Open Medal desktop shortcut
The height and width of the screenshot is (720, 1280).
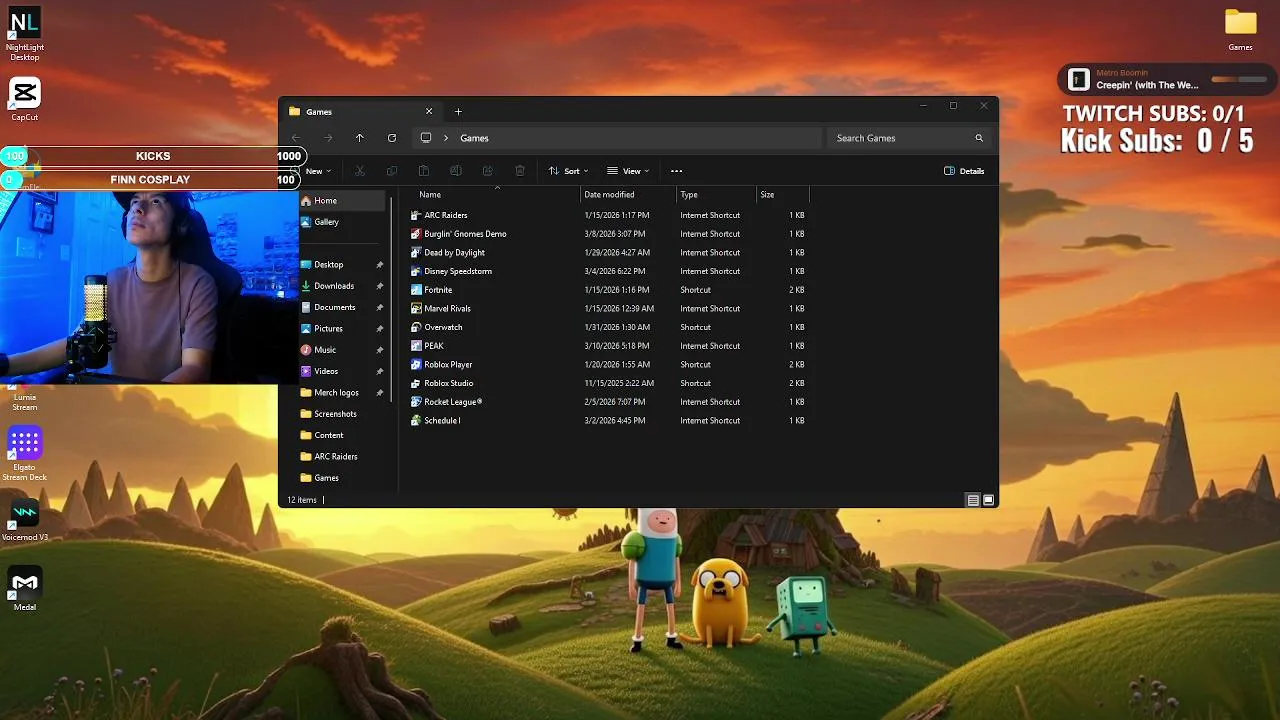point(25,589)
